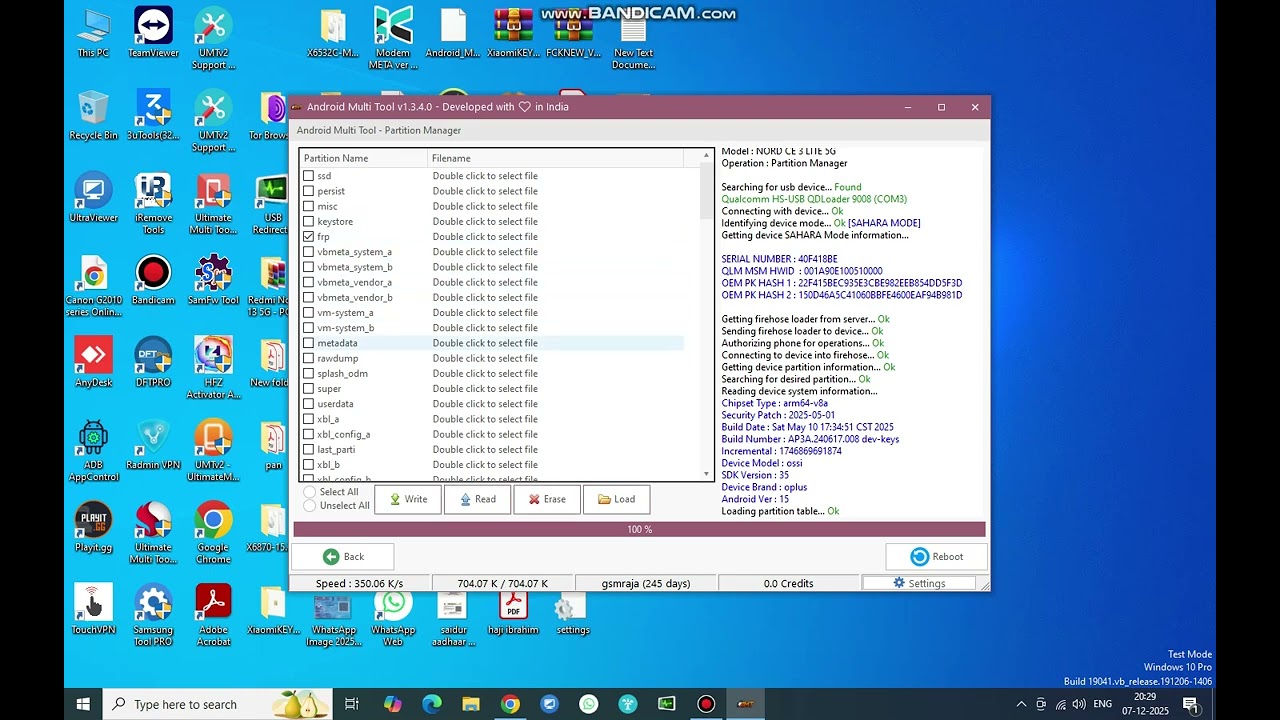Select the Radmin VPN desktop icon
The height and width of the screenshot is (720, 1280).
tap(153, 445)
